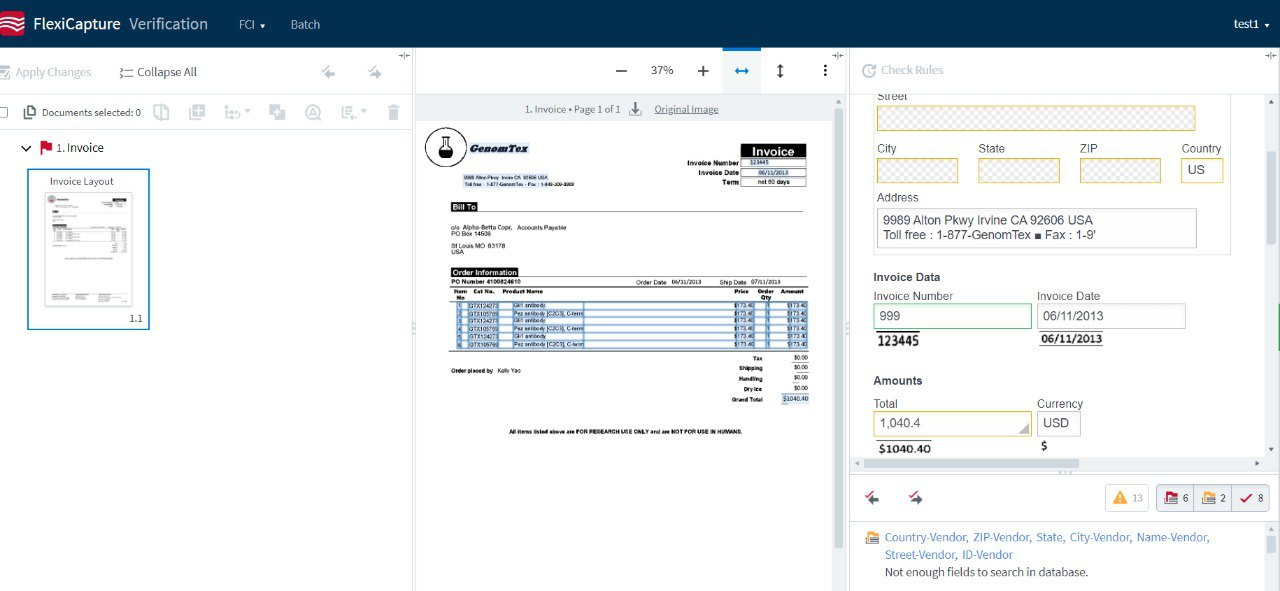Click Check Rules button
1280x591 pixels.
(x=901, y=70)
